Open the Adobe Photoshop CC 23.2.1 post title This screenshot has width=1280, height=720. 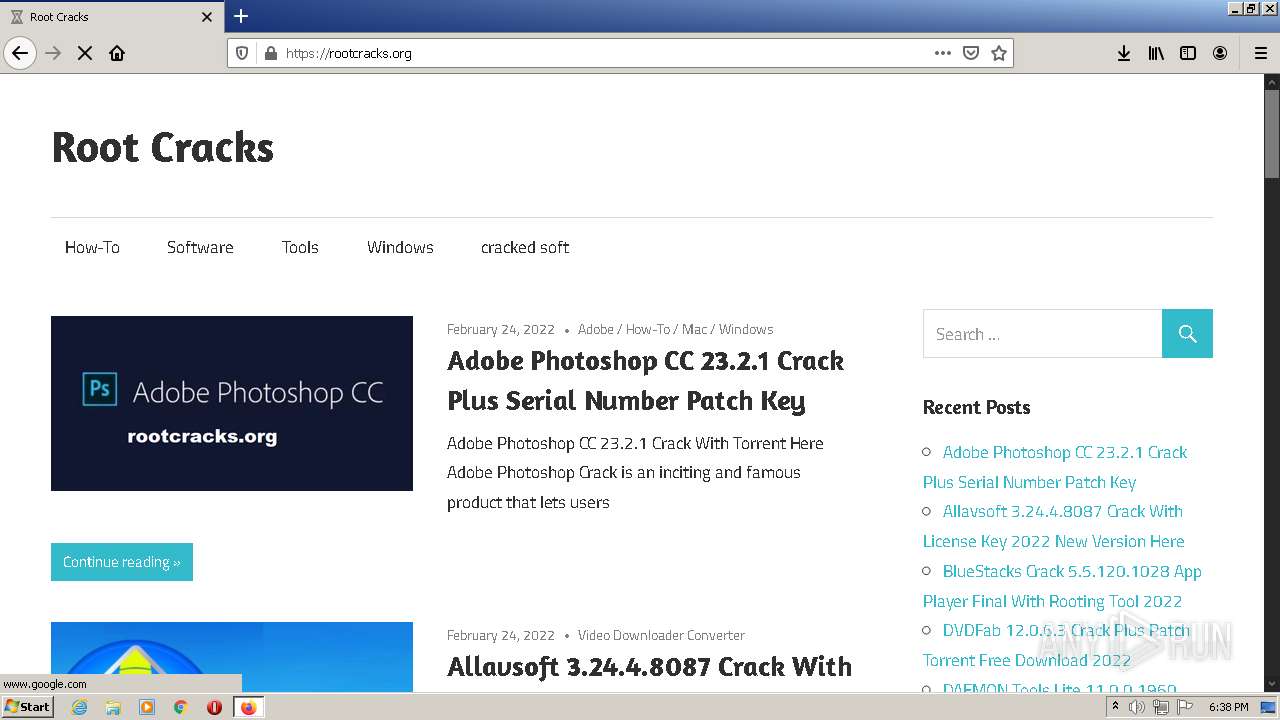[646, 381]
